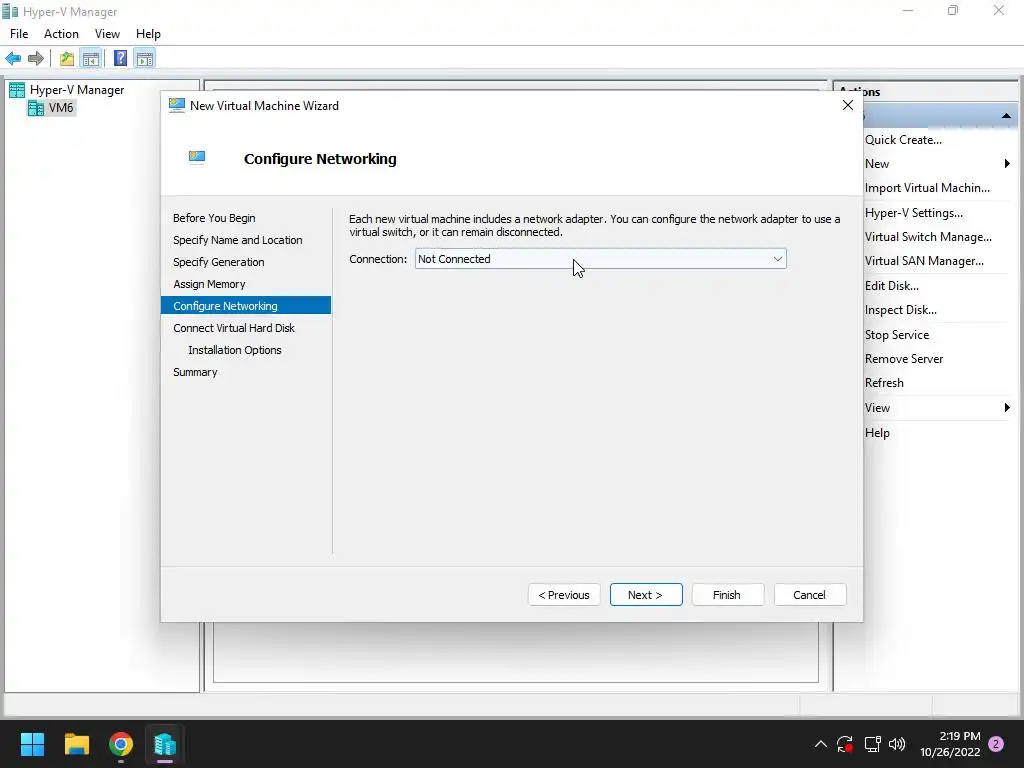Expand the View submenu arrow in Actions pane

1006,408
